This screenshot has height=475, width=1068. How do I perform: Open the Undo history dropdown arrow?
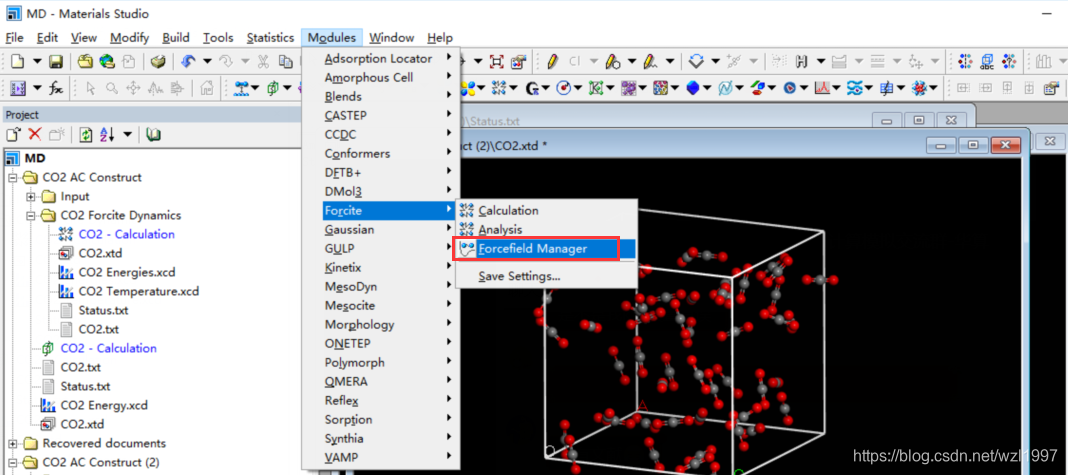(x=206, y=62)
